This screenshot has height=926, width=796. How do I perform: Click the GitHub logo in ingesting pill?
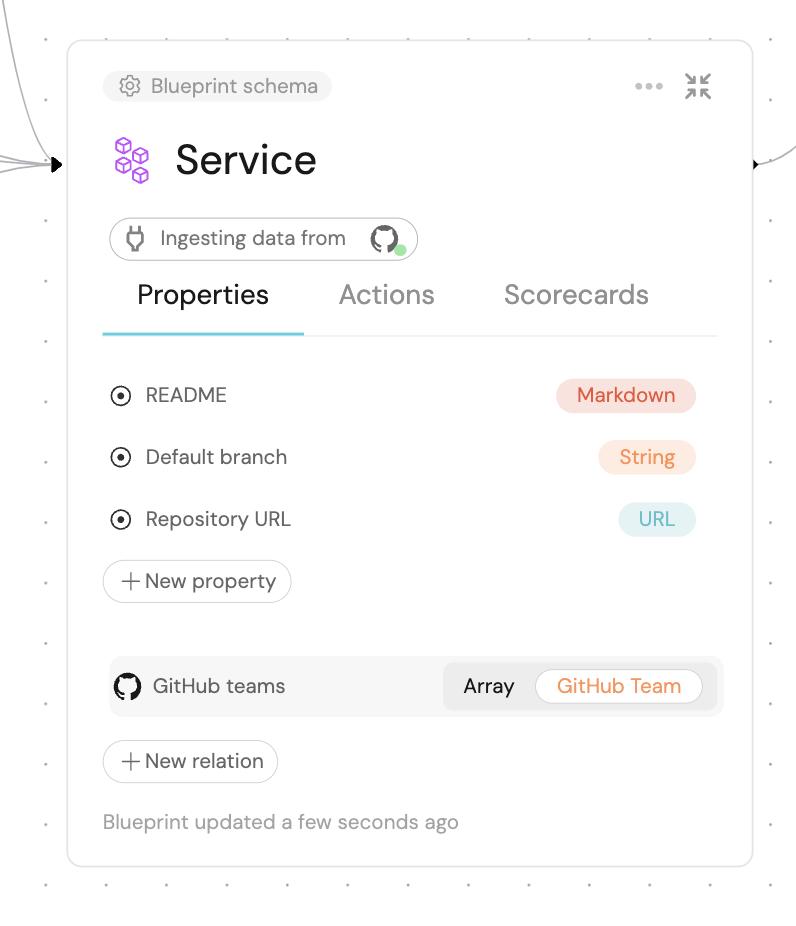coord(384,239)
